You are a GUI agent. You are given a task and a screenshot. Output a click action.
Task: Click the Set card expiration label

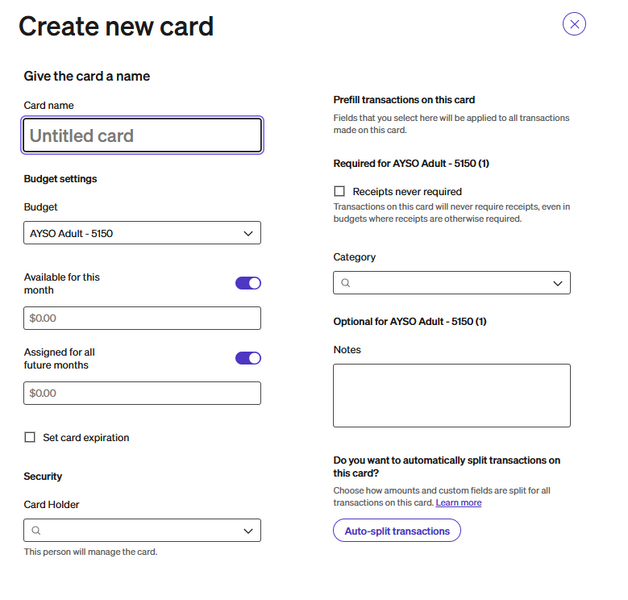point(86,438)
